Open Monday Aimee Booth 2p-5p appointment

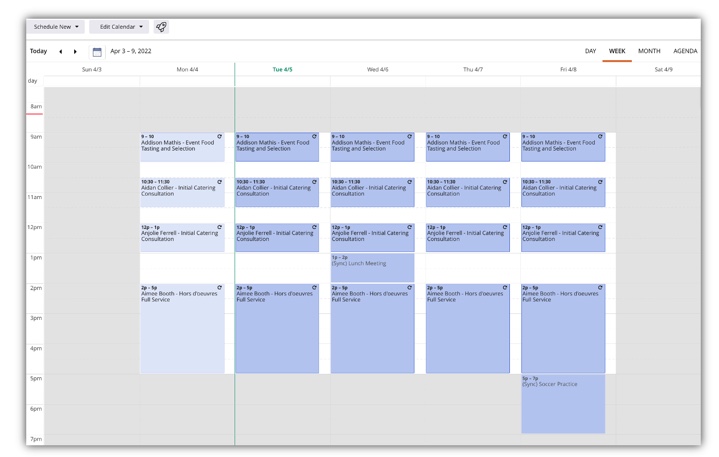182,328
